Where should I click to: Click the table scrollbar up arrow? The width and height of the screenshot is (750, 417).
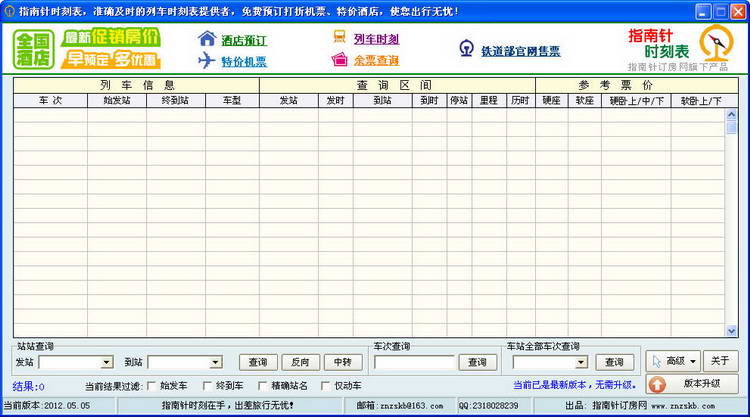(731, 114)
